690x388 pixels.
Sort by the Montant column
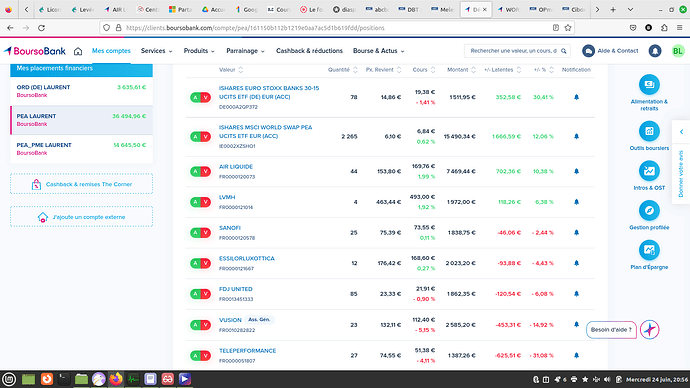[x=461, y=70]
